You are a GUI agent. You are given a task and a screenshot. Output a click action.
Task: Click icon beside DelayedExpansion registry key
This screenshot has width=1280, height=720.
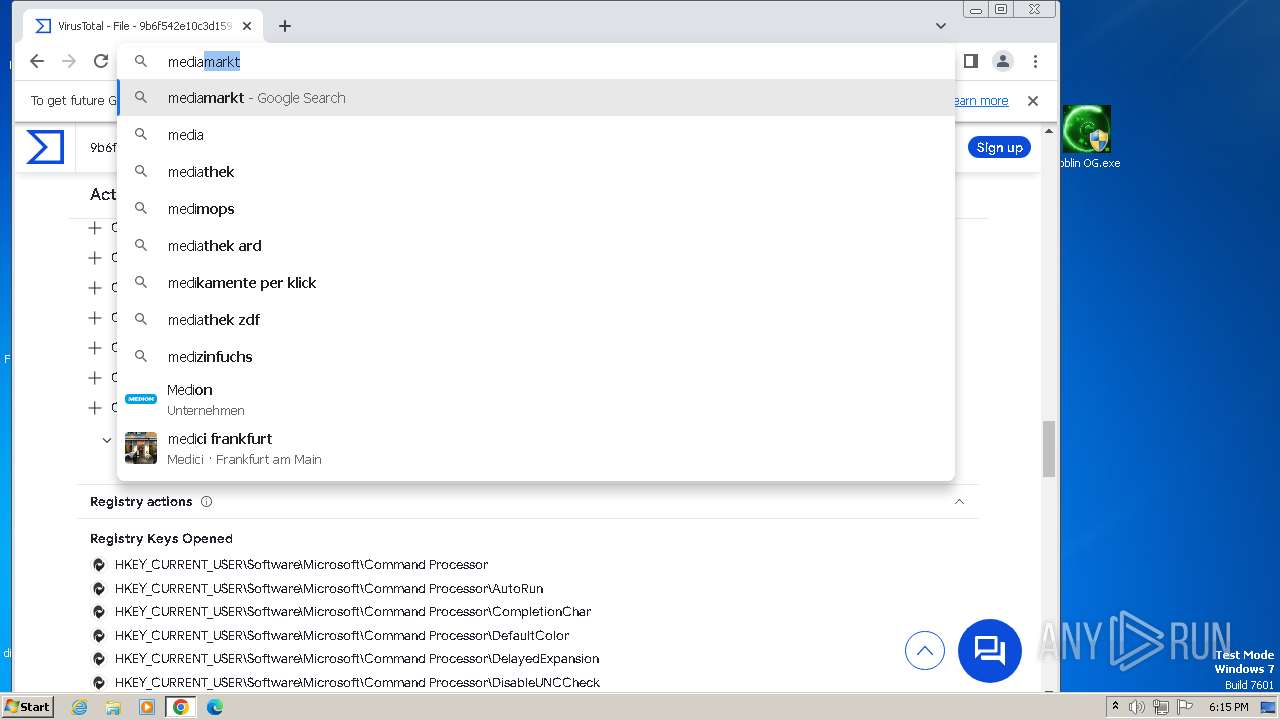tap(99, 659)
